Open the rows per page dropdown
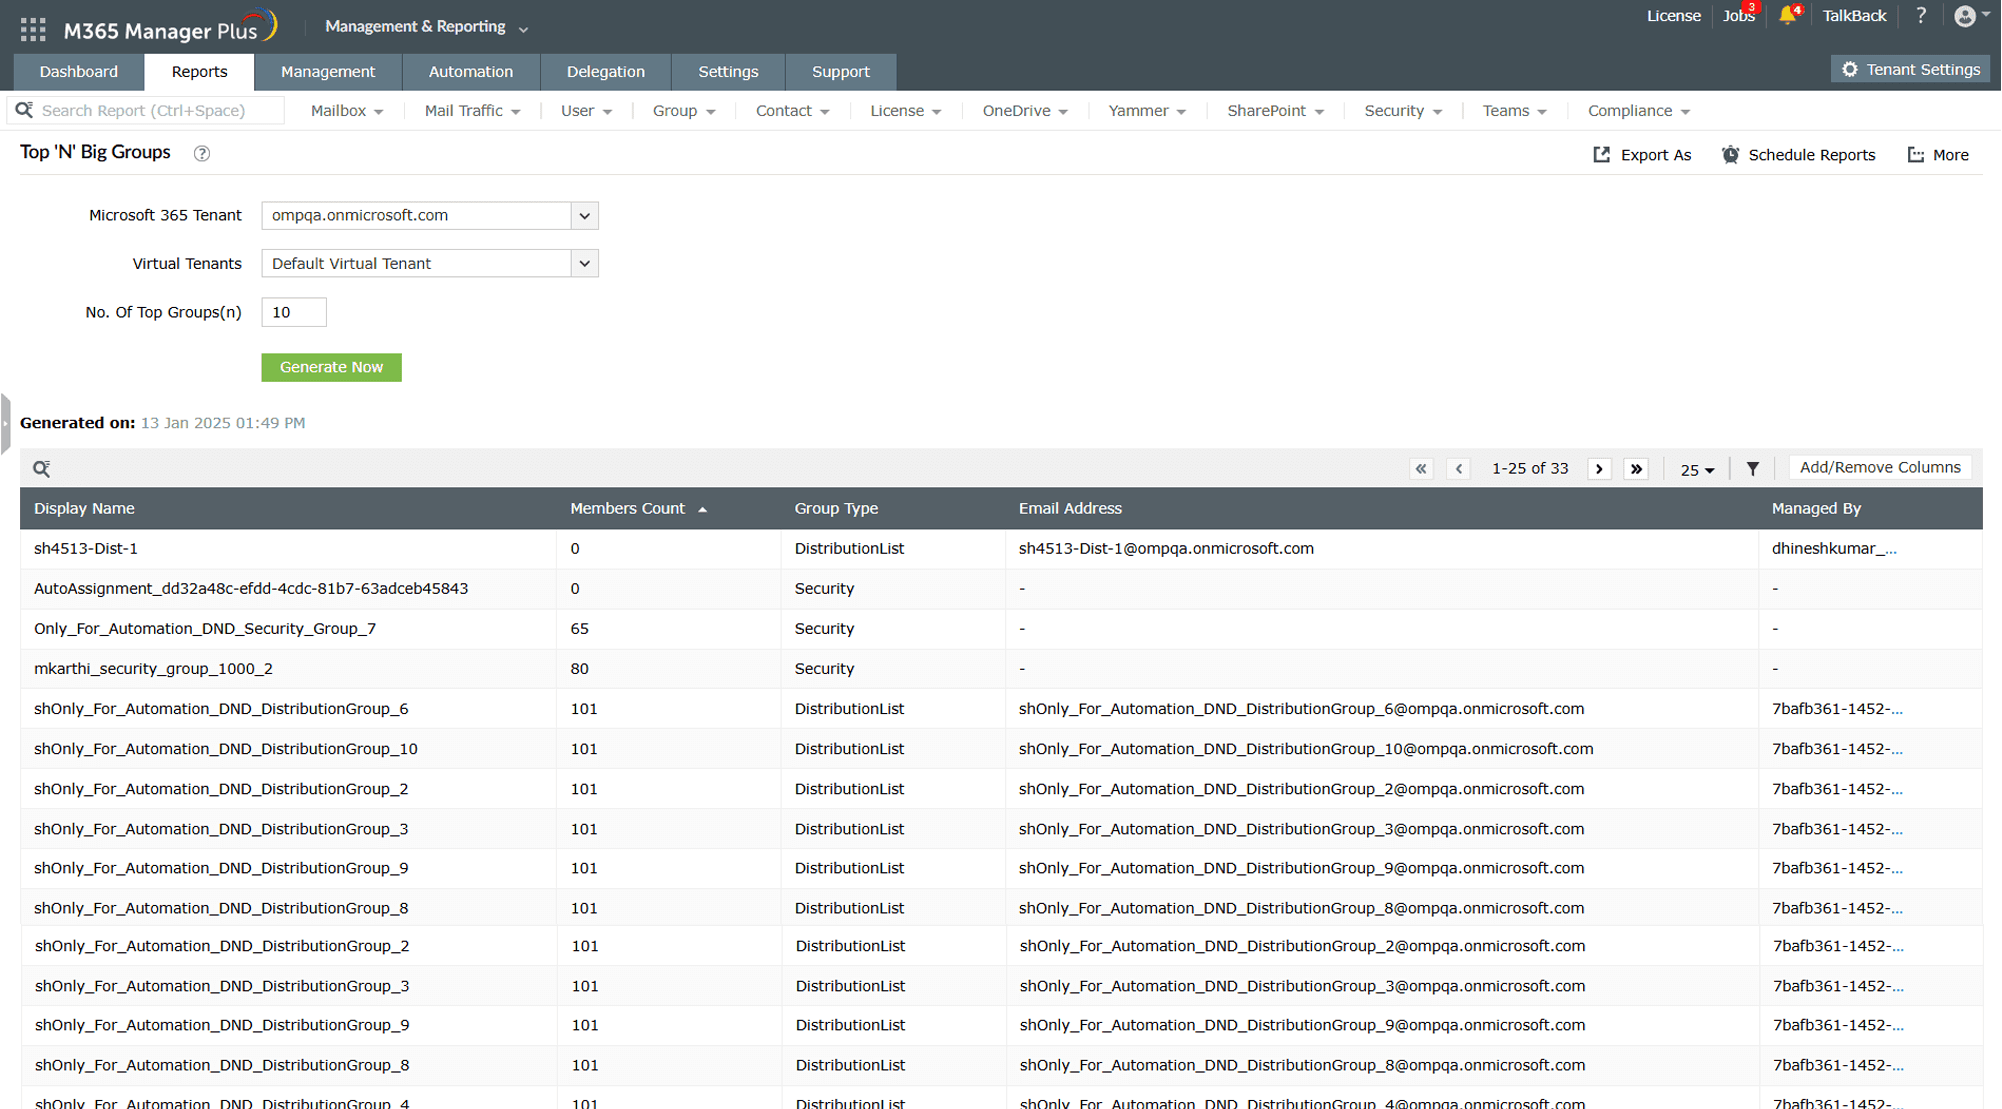Image resolution: width=2002 pixels, height=1109 pixels. tap(1697, 469)
